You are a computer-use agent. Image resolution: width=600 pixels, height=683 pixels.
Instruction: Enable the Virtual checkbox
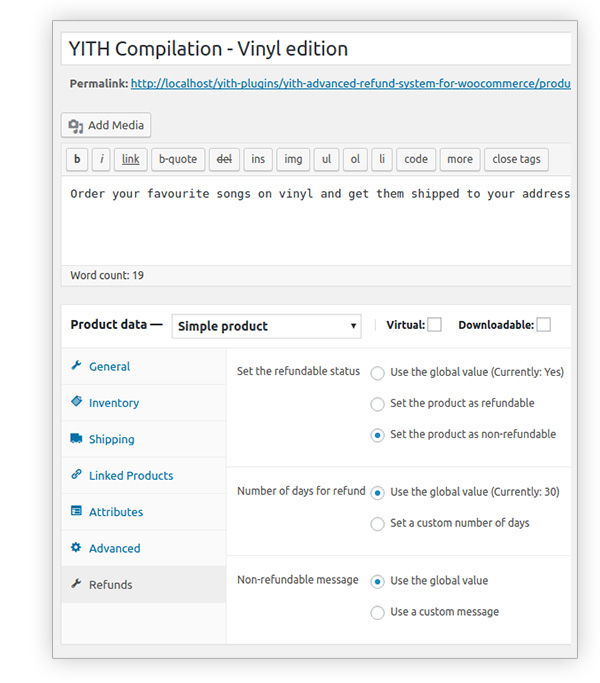click(434, 324)
